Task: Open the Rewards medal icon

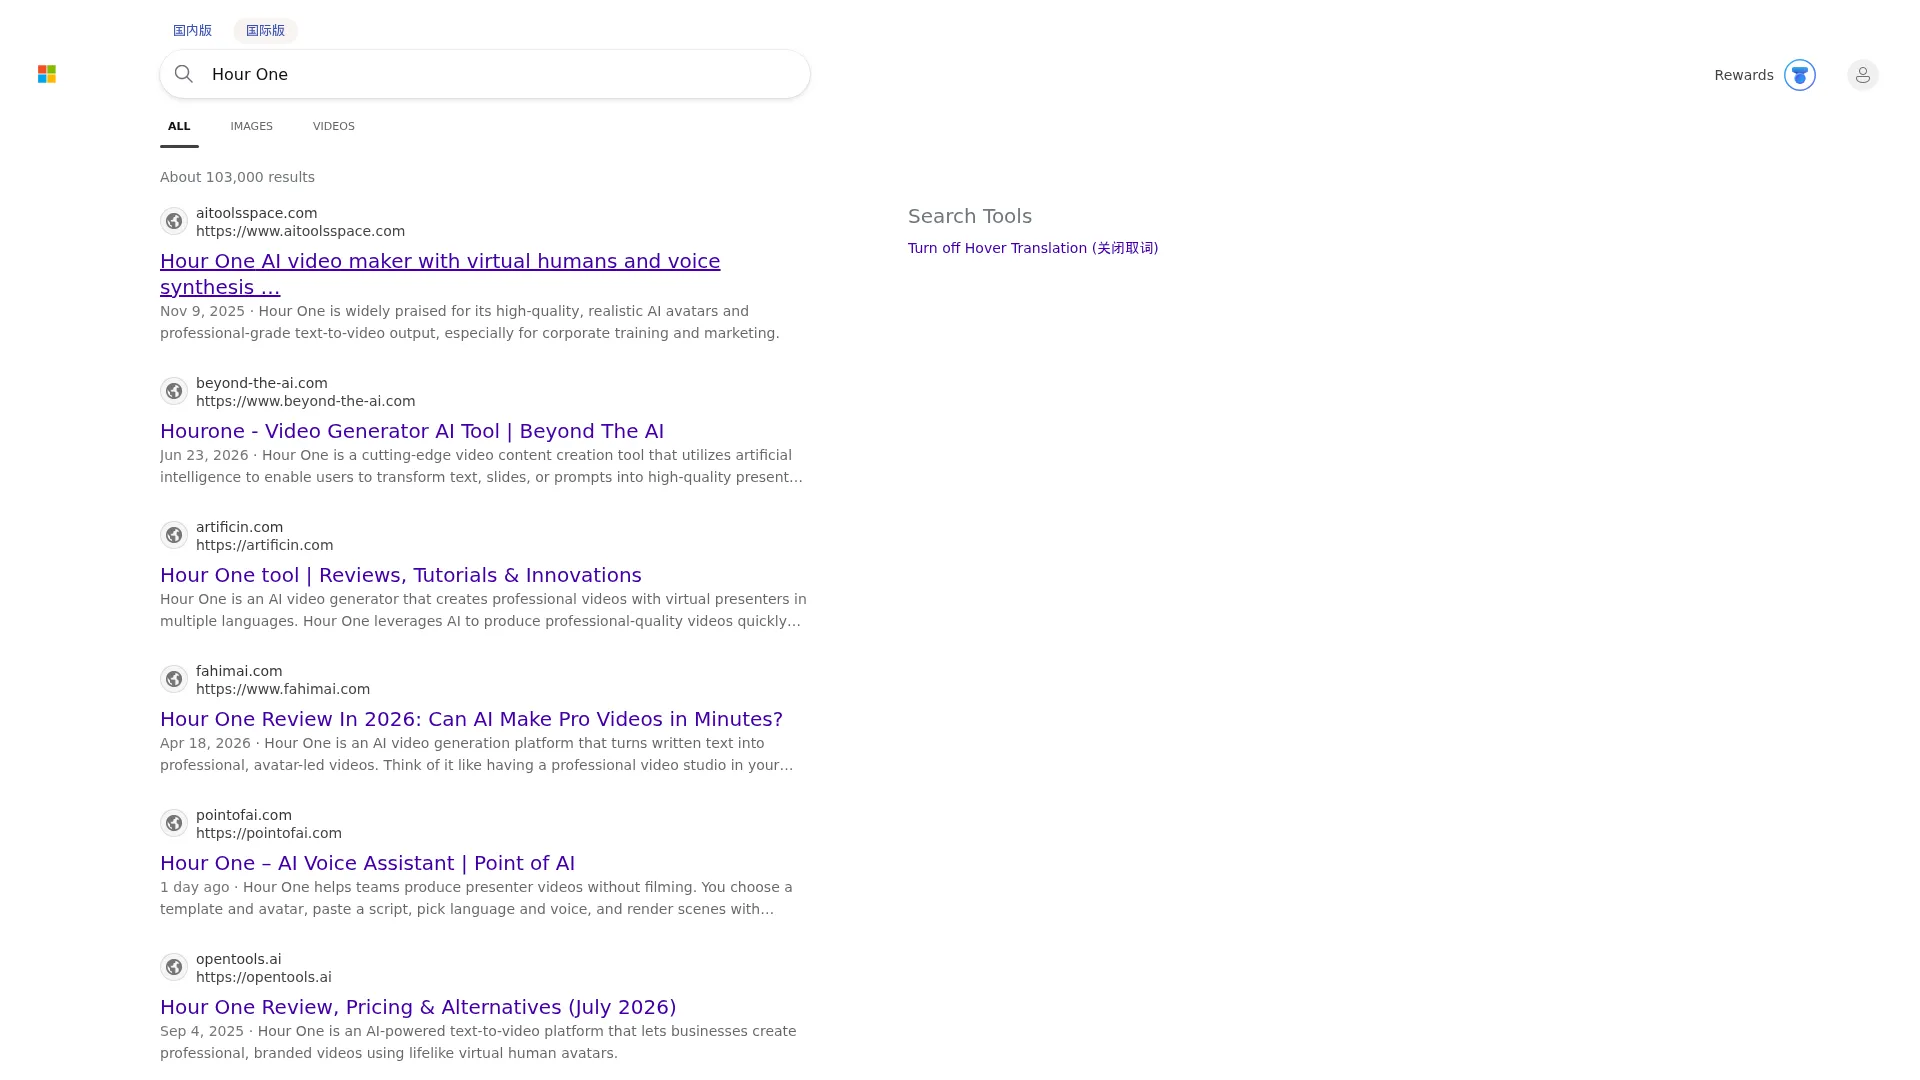Action: (1800, 75)
